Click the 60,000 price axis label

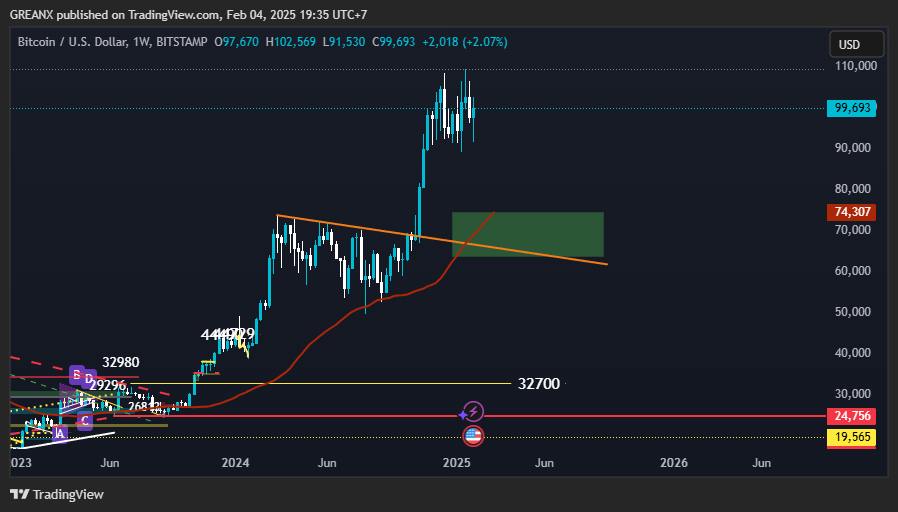853,271
